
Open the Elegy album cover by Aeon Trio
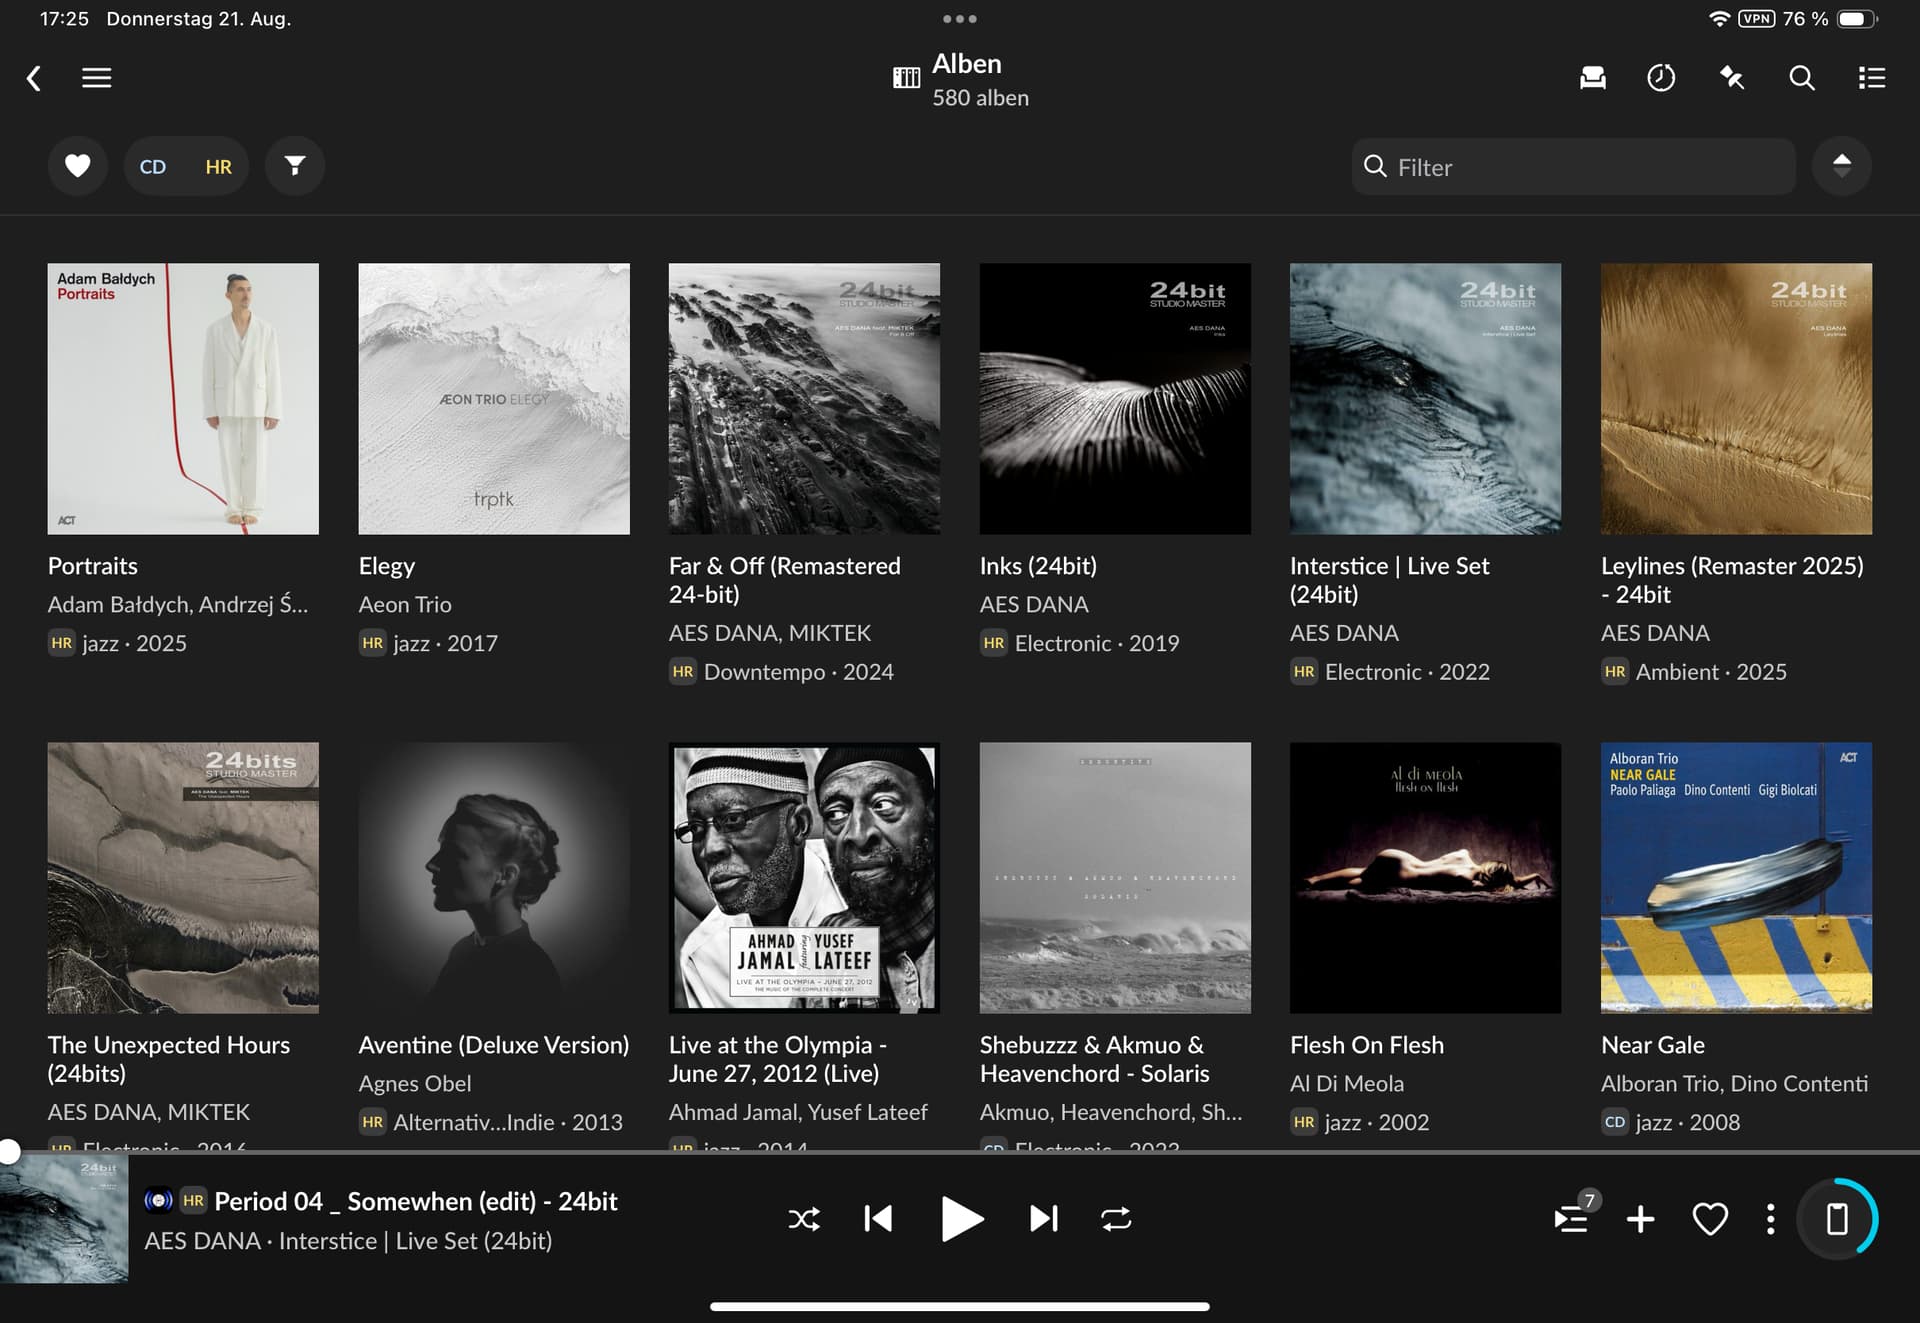[x=494, y=399]
